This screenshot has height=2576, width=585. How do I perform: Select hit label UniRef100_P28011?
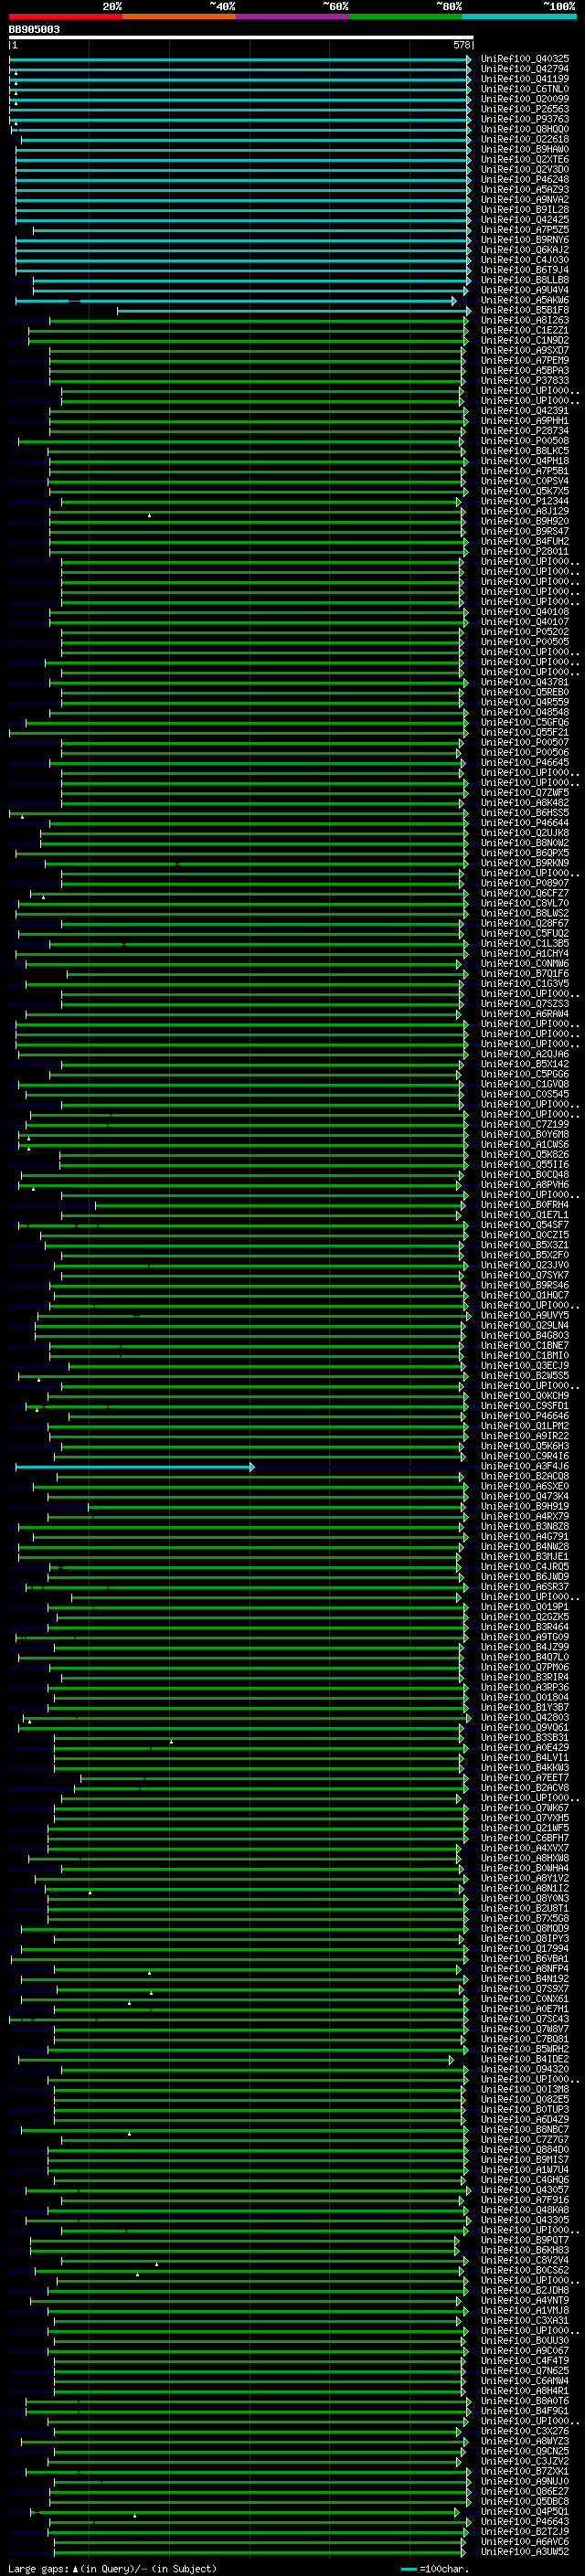(525, 551)
